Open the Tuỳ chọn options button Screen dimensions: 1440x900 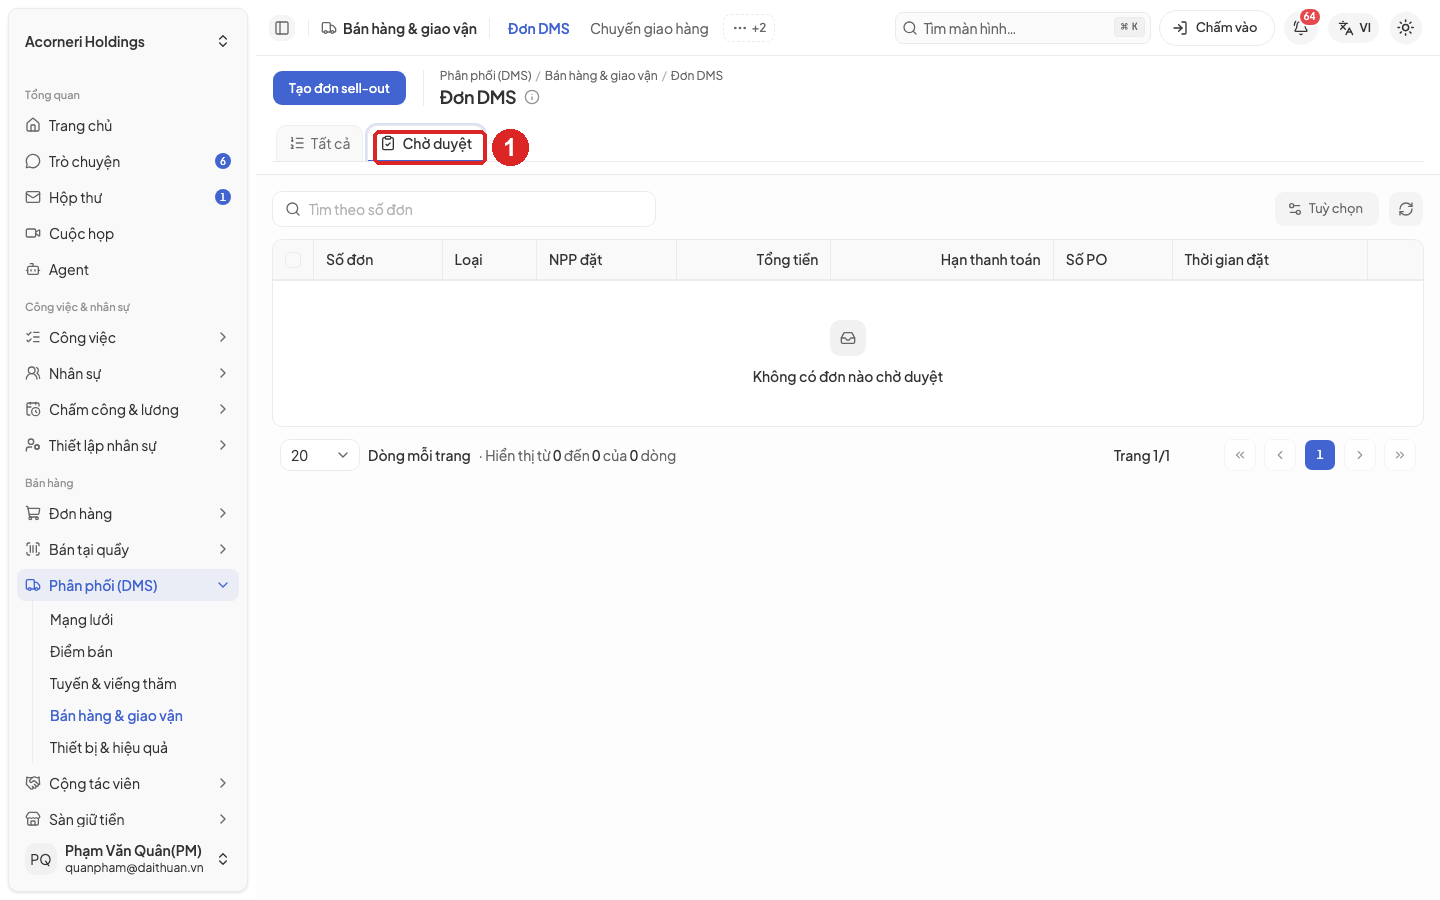pos(1326,209)
